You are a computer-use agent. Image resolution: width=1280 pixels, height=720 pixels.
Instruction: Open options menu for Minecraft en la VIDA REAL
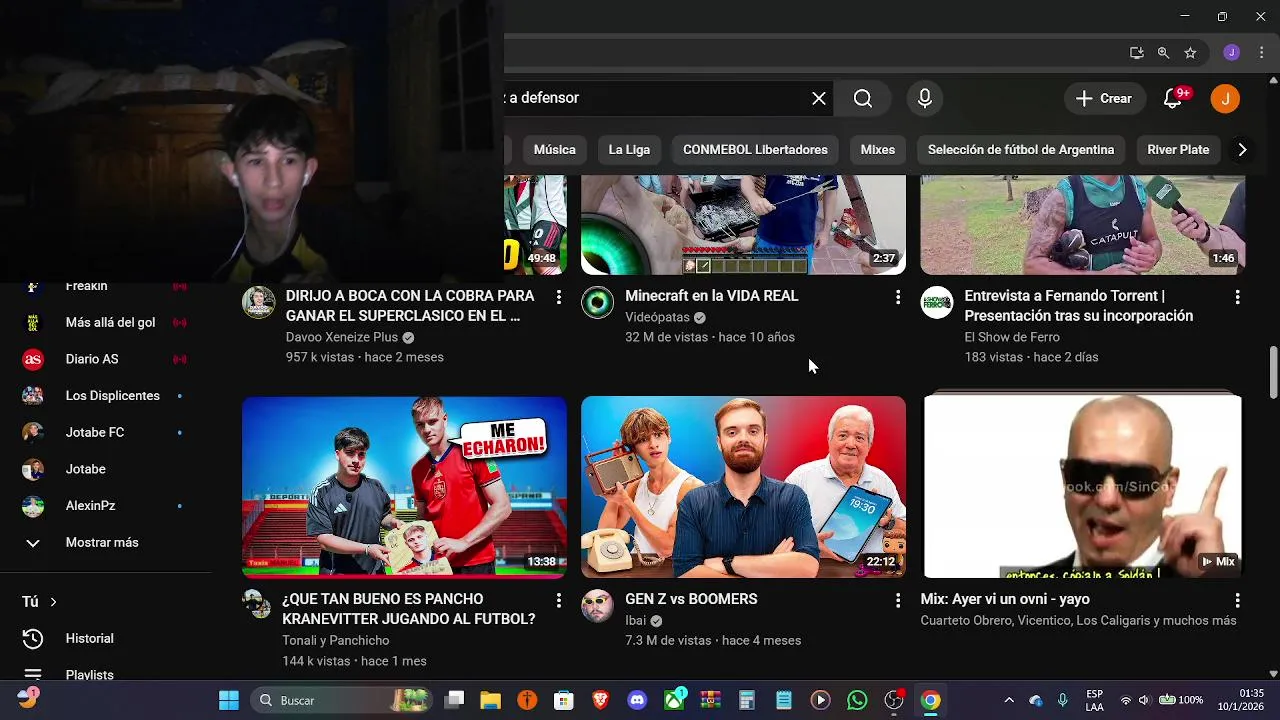(897, 297)
